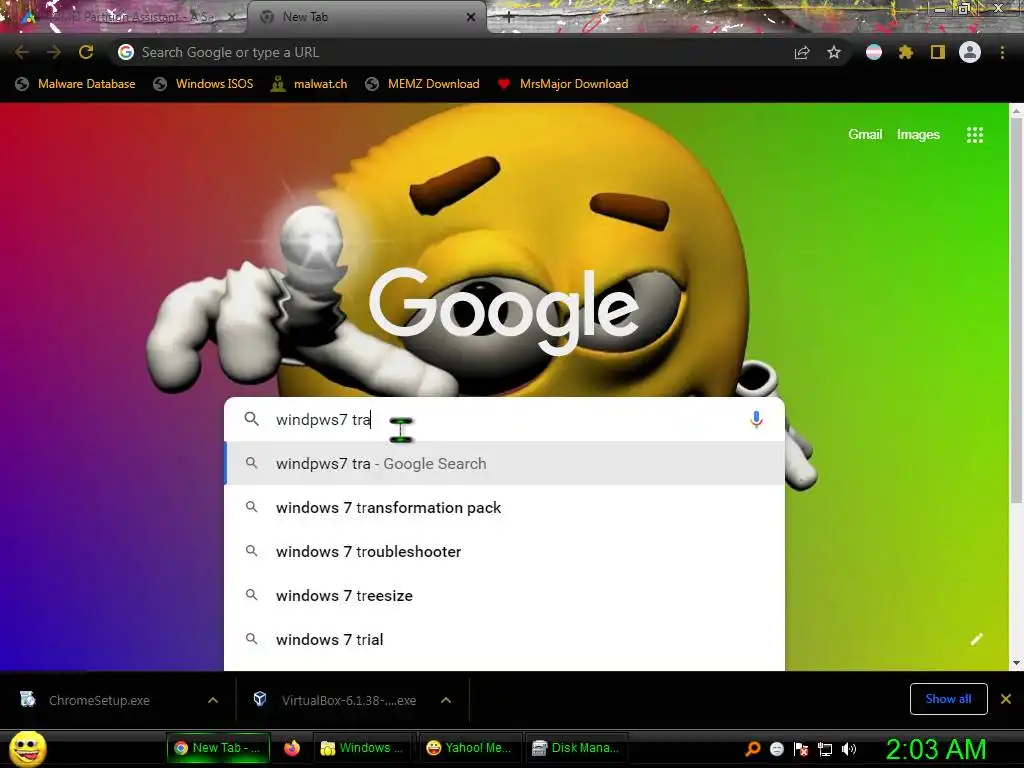Open the MrsMajor Download bookmark

point(563,84)
